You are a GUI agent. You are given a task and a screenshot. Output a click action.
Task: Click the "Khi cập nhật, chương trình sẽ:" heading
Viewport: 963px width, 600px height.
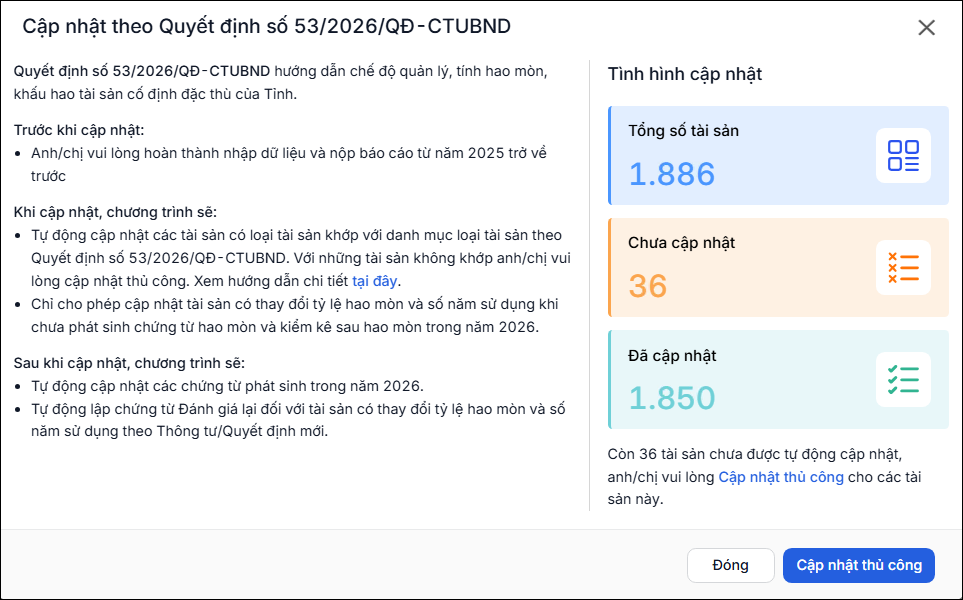[115, 212]
